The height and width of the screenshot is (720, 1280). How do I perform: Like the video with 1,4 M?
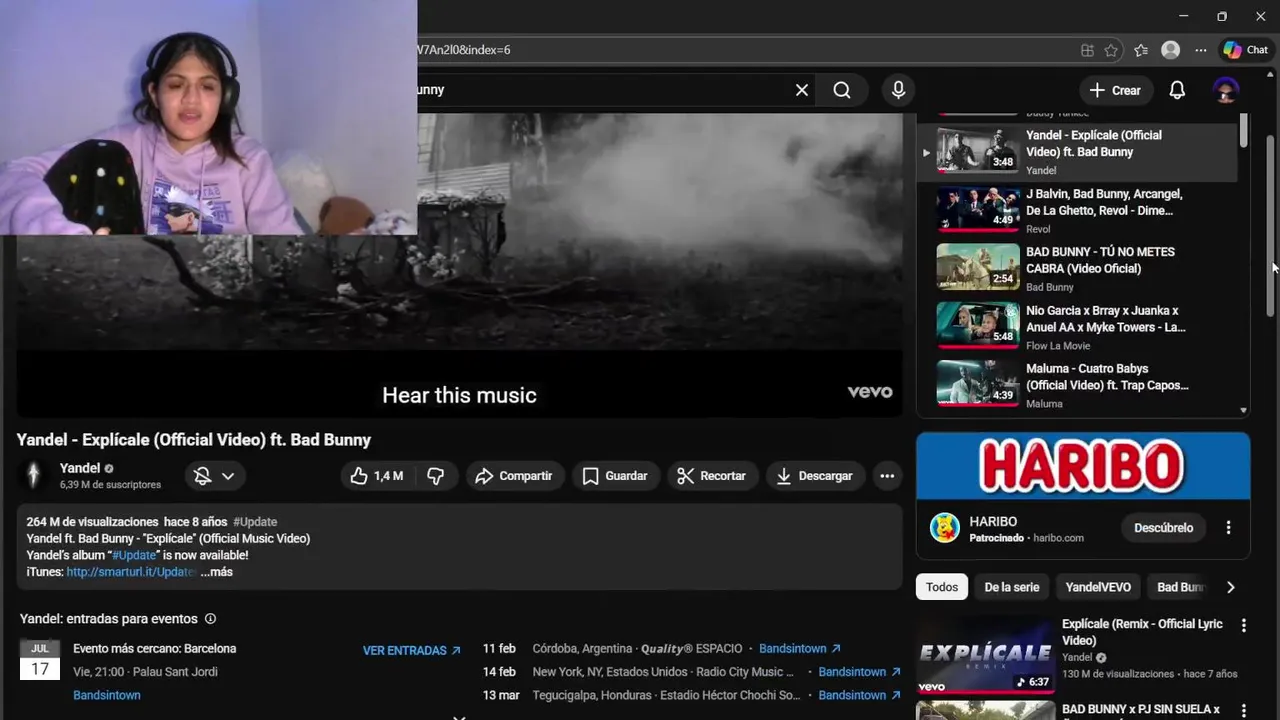click(x=377, y=476)
